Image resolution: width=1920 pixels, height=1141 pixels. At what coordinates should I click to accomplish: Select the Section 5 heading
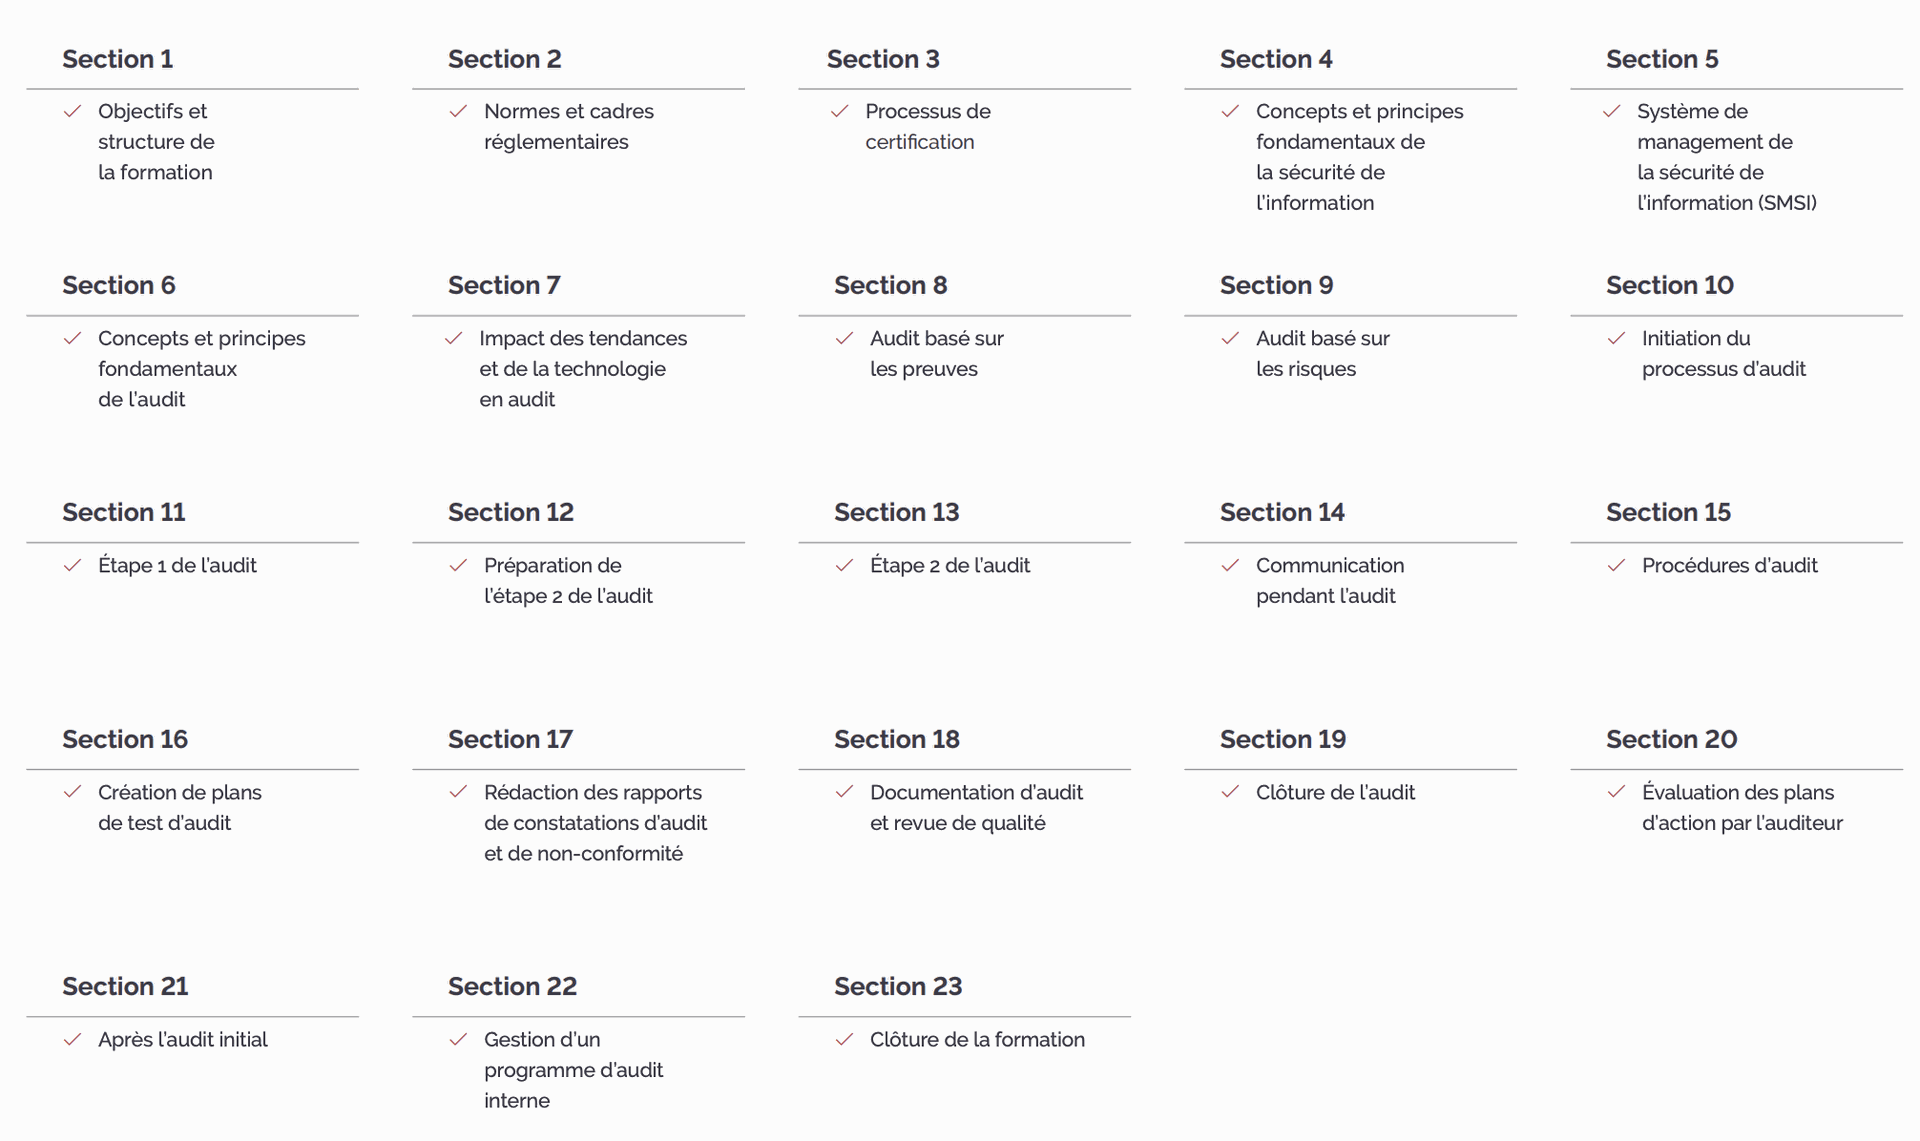tap(1662, 59)
